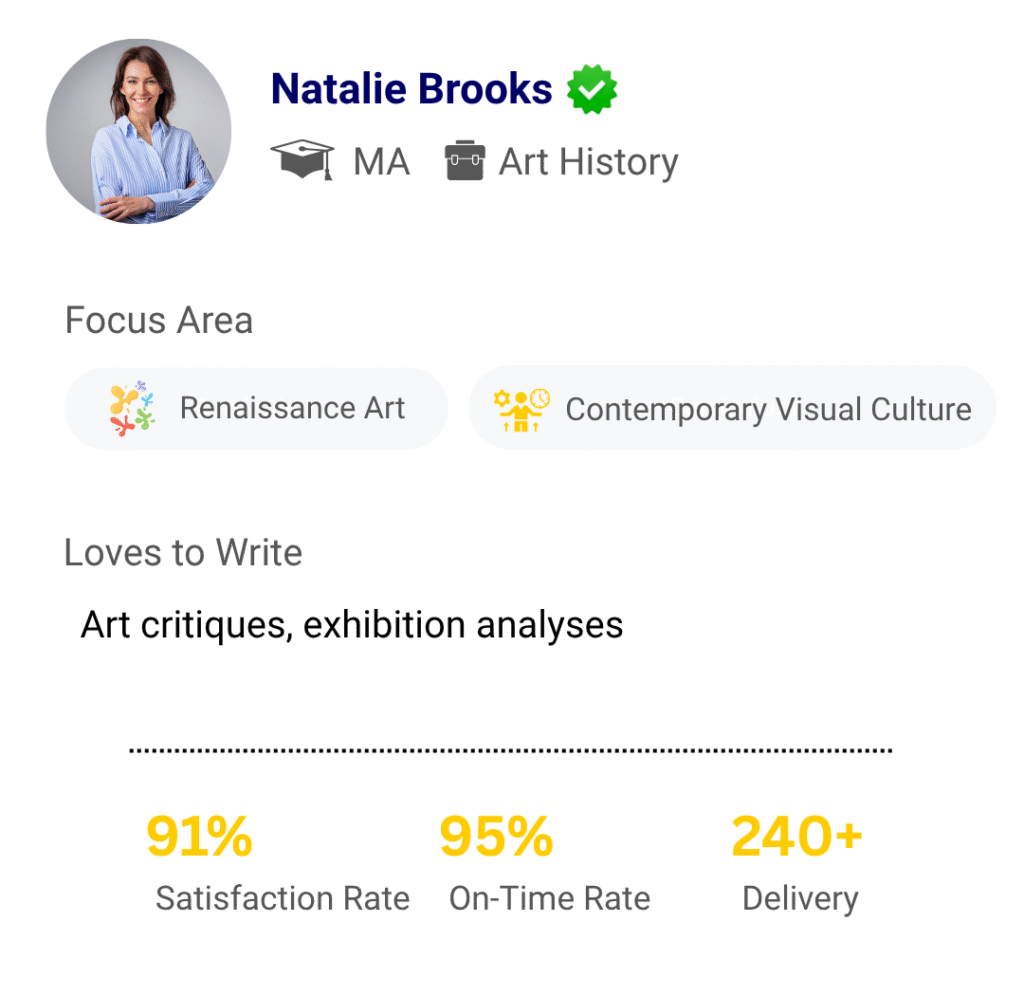
Task: Click Art critiques, exhibition analyses text
Action: point(352,625)
